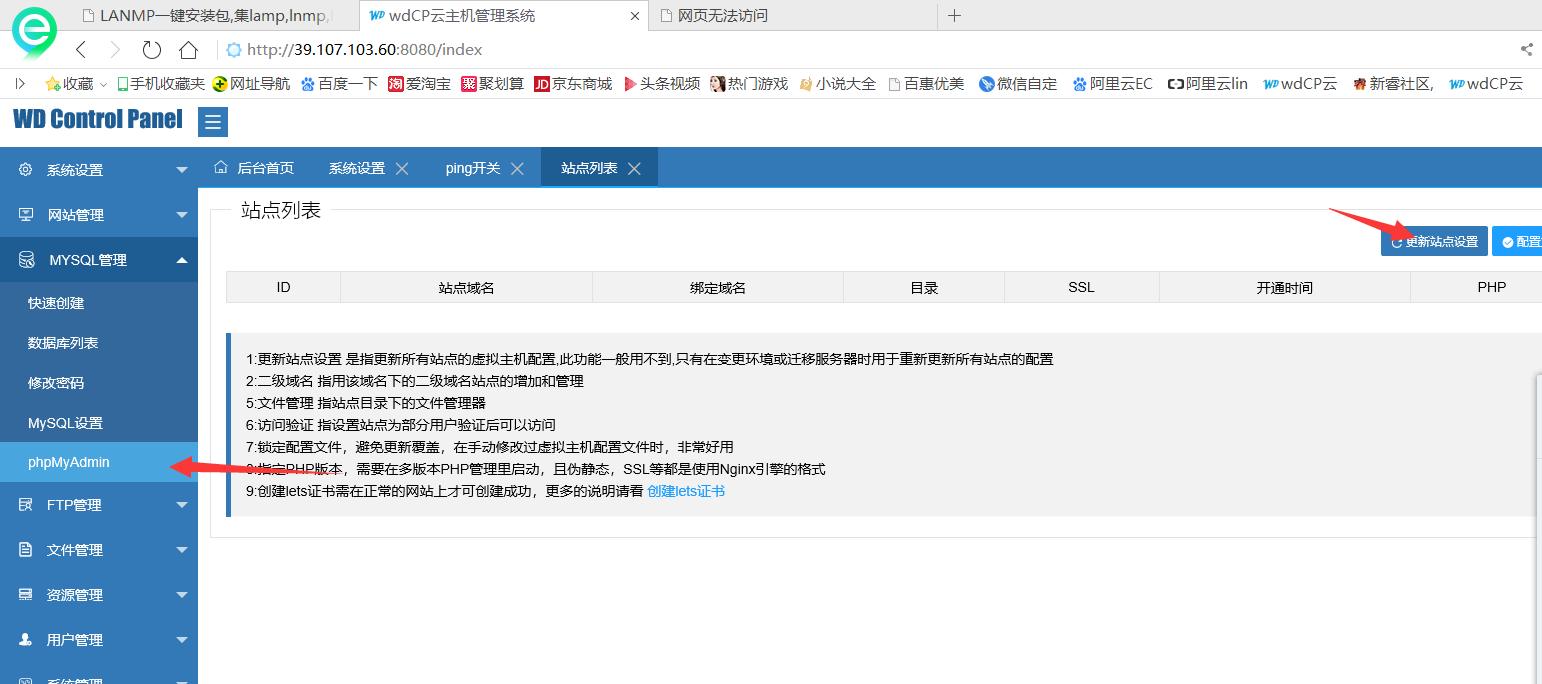The width and height of the screenshot is (1542, 684).
Task: Select 数据库列表 in MYSQL submenu
Action: 63,343
